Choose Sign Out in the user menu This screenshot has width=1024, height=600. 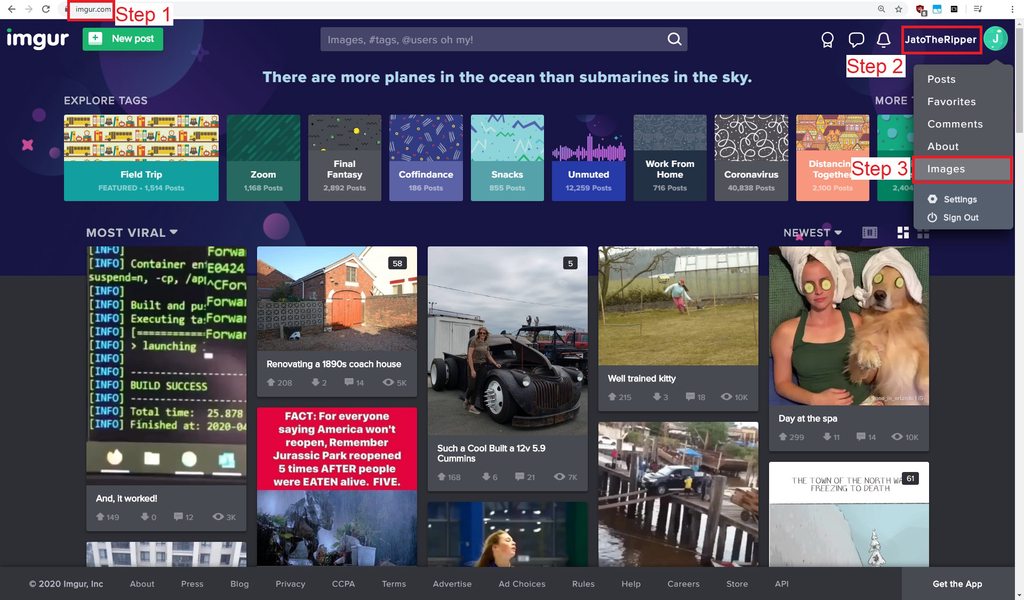click(961, 217)
